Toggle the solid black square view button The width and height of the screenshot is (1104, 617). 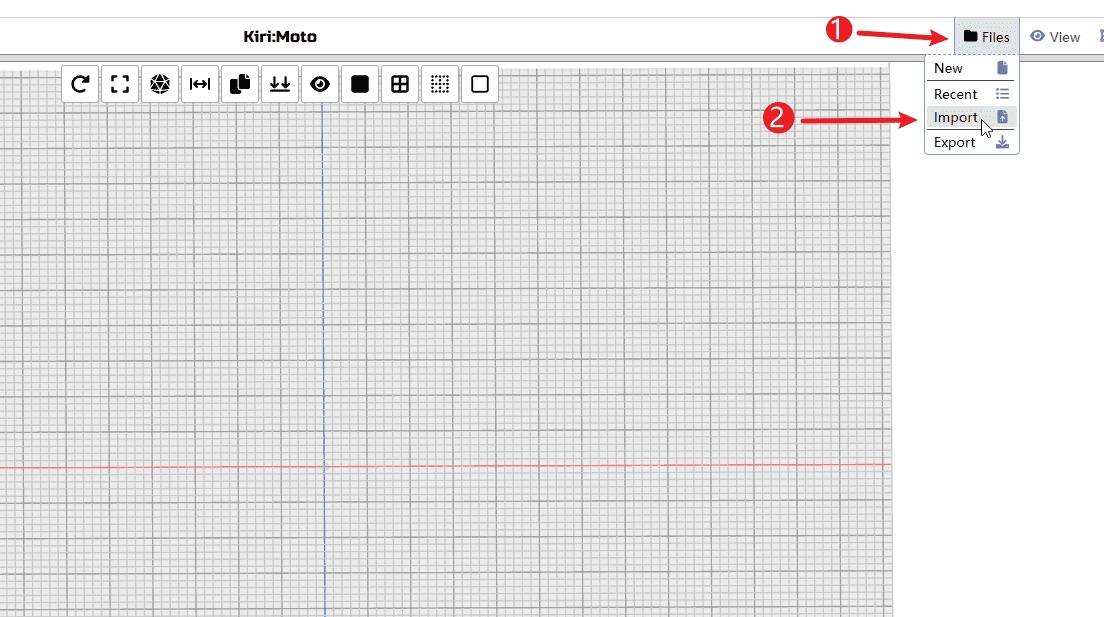pos(360,84)
